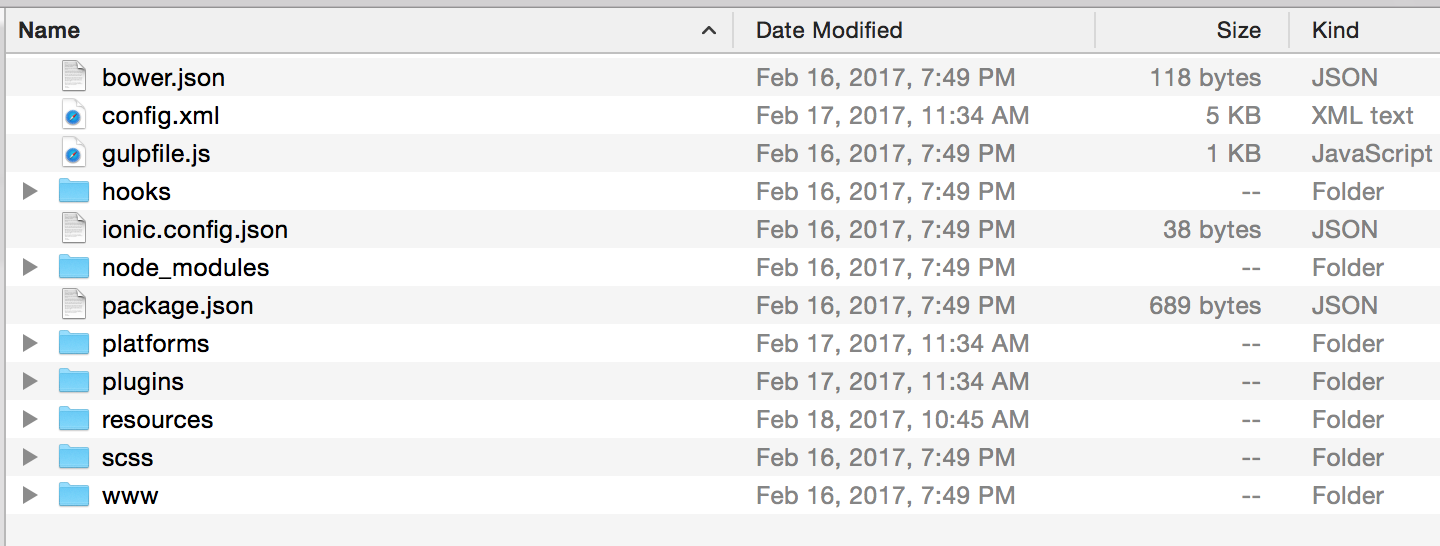Click the config.xml file icon
Image resolution: width=1440 pixels, height=546 pixels.
pyautogui.click(x=74, y=116)
